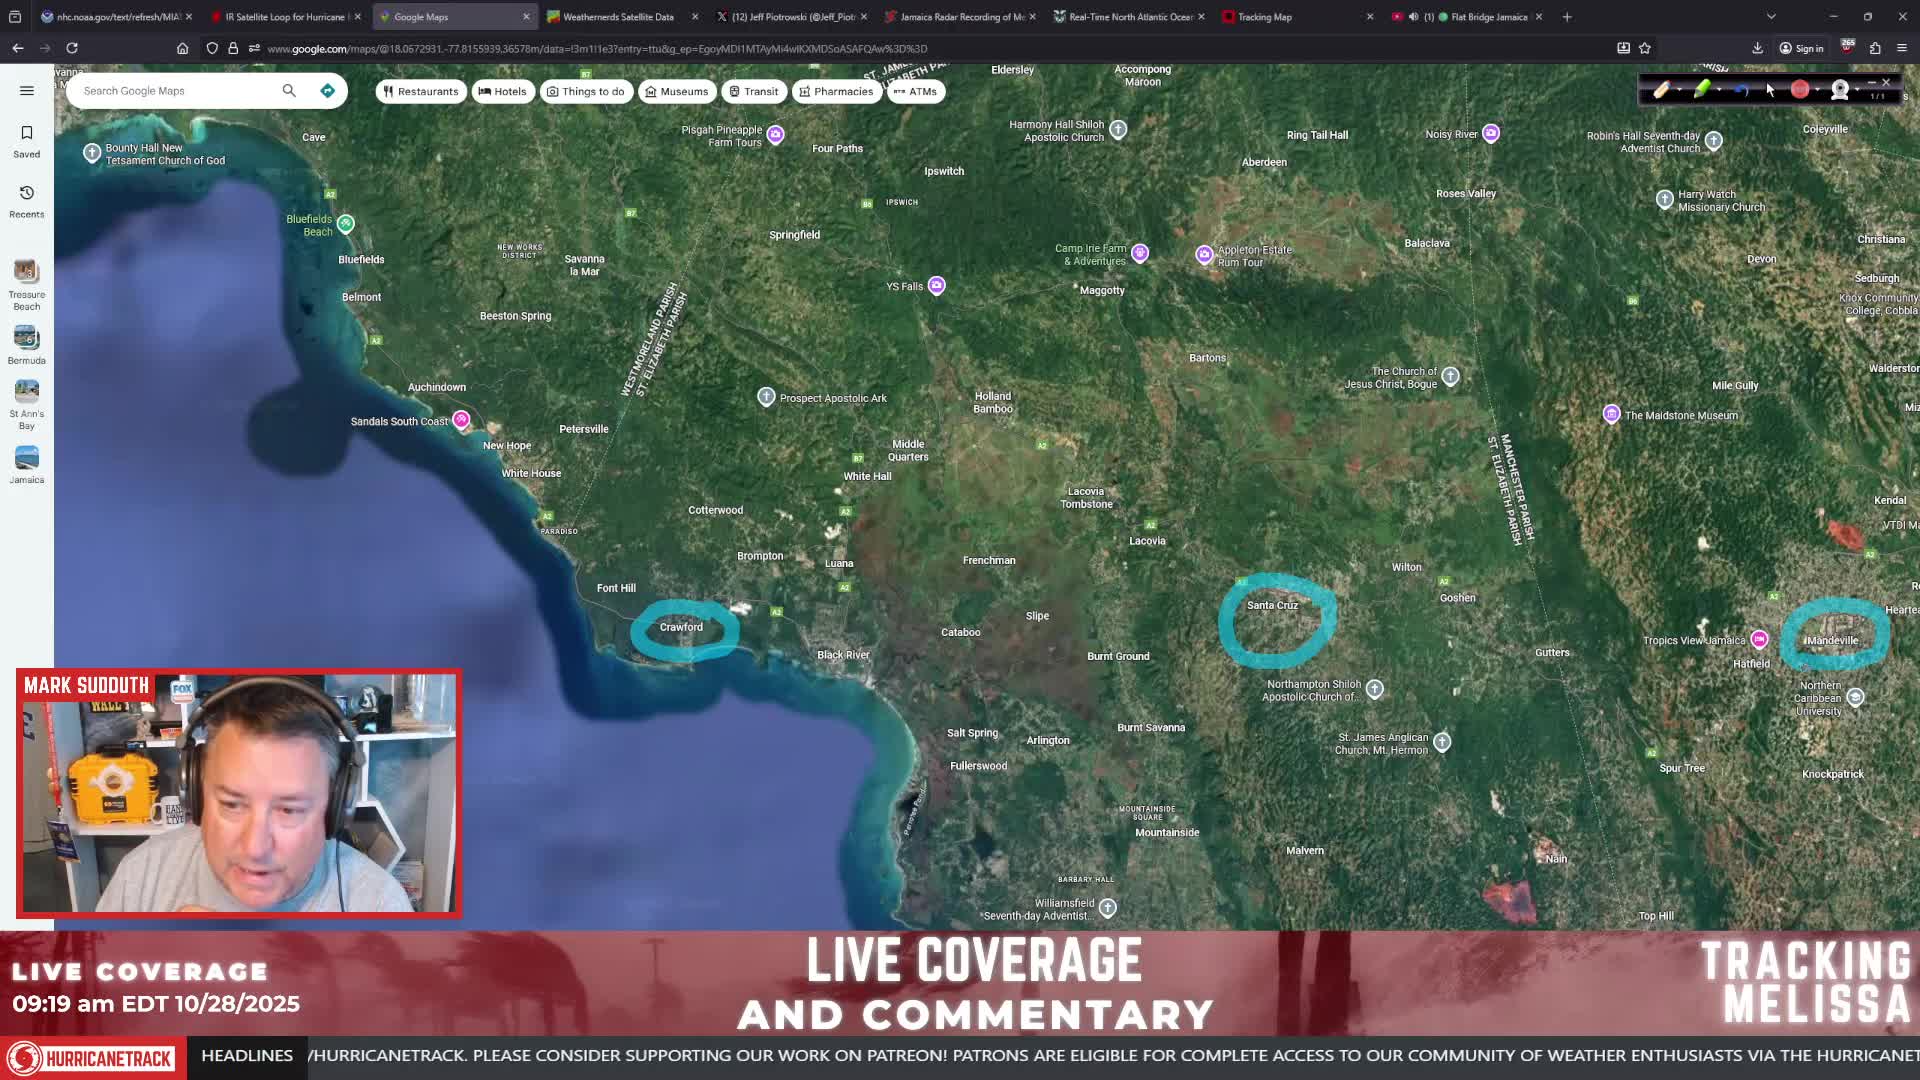1920x1080 pixels.
Task: Open the Treasure Beach recent thumbnail
Action: coord(27,285)
